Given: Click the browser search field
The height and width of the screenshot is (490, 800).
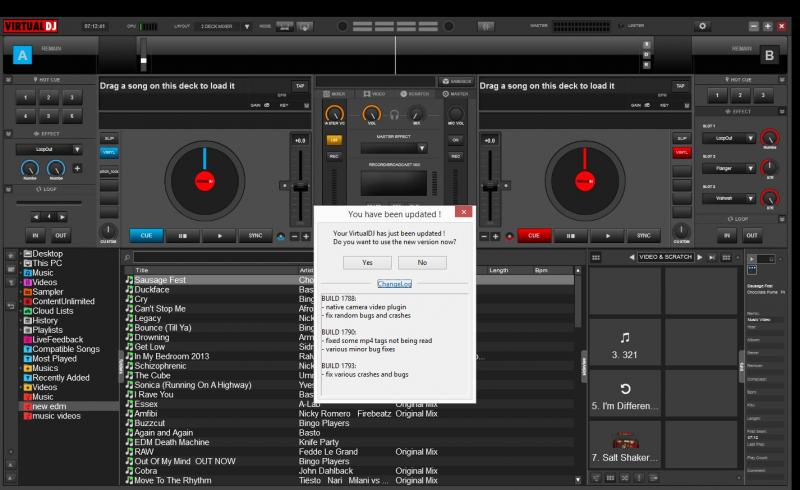Looking at the screenshot, I should click(223, 257).
